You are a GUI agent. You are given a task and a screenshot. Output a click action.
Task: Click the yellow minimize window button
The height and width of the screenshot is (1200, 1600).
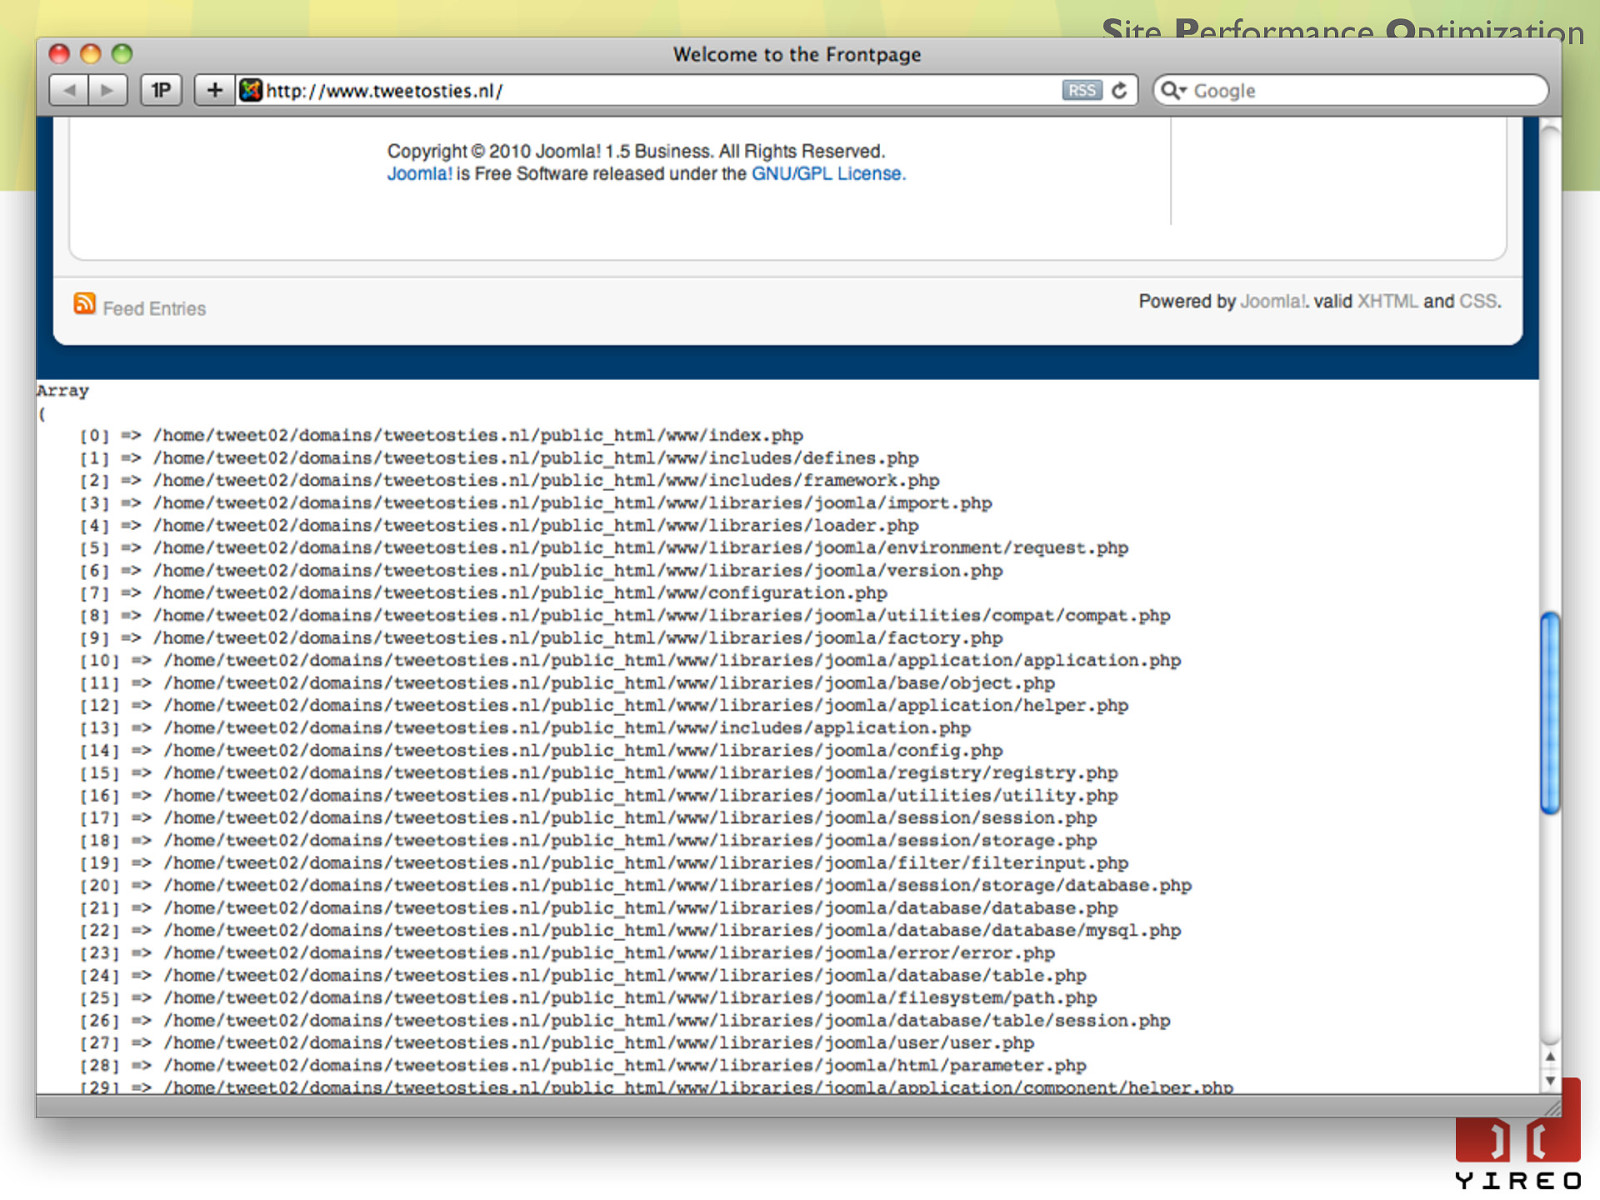(91, 54)
